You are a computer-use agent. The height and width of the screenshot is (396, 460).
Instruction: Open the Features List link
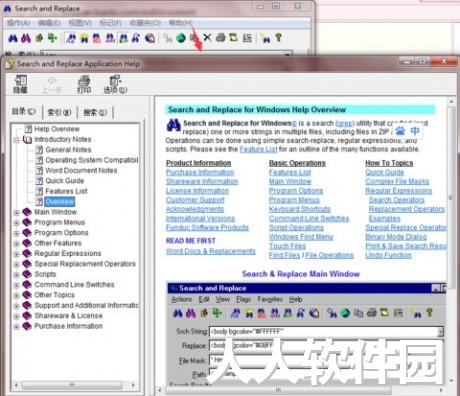coord(290,172)
